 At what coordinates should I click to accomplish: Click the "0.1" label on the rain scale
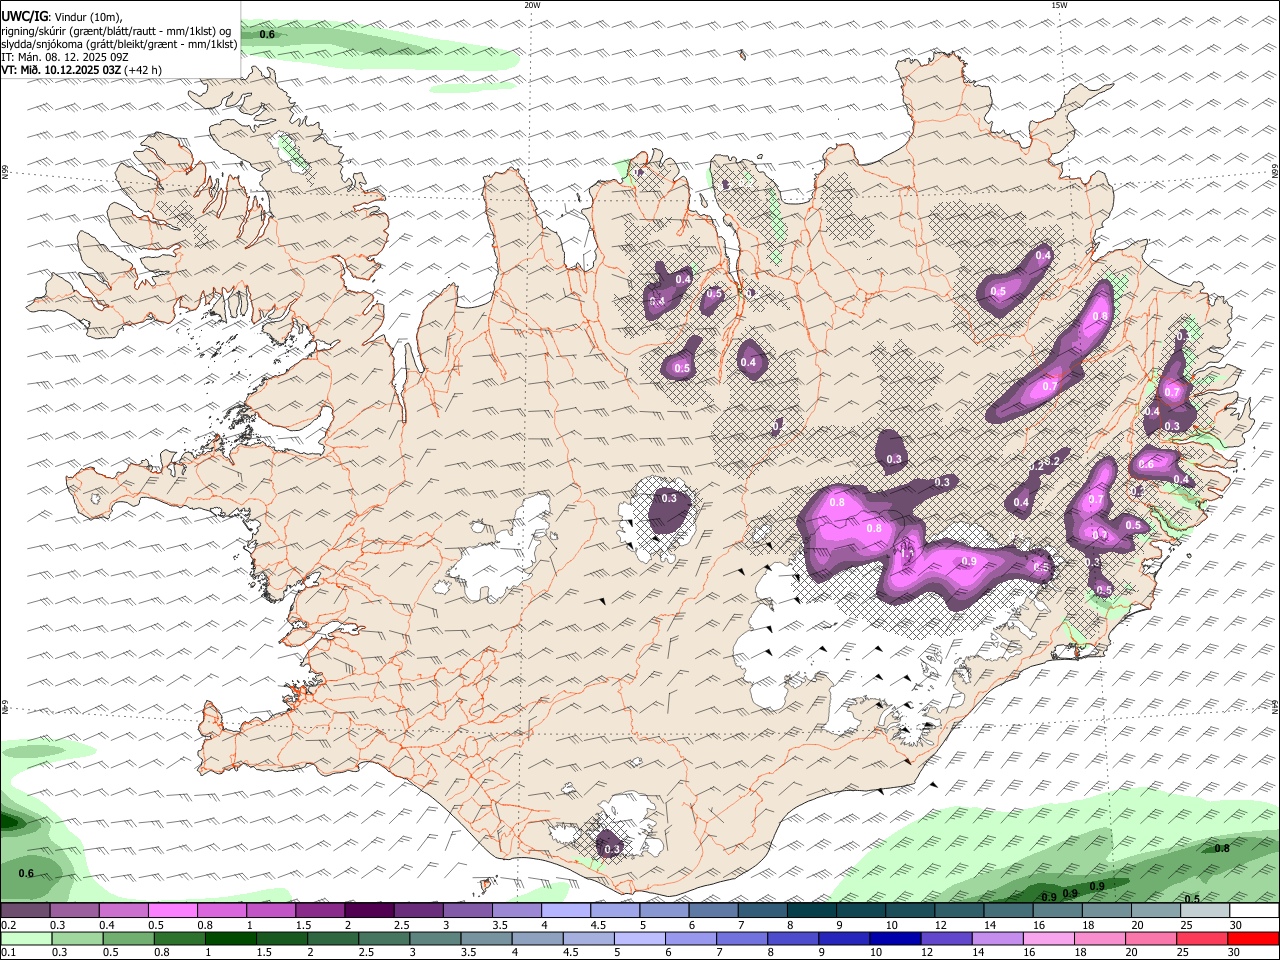pos(7,953)
